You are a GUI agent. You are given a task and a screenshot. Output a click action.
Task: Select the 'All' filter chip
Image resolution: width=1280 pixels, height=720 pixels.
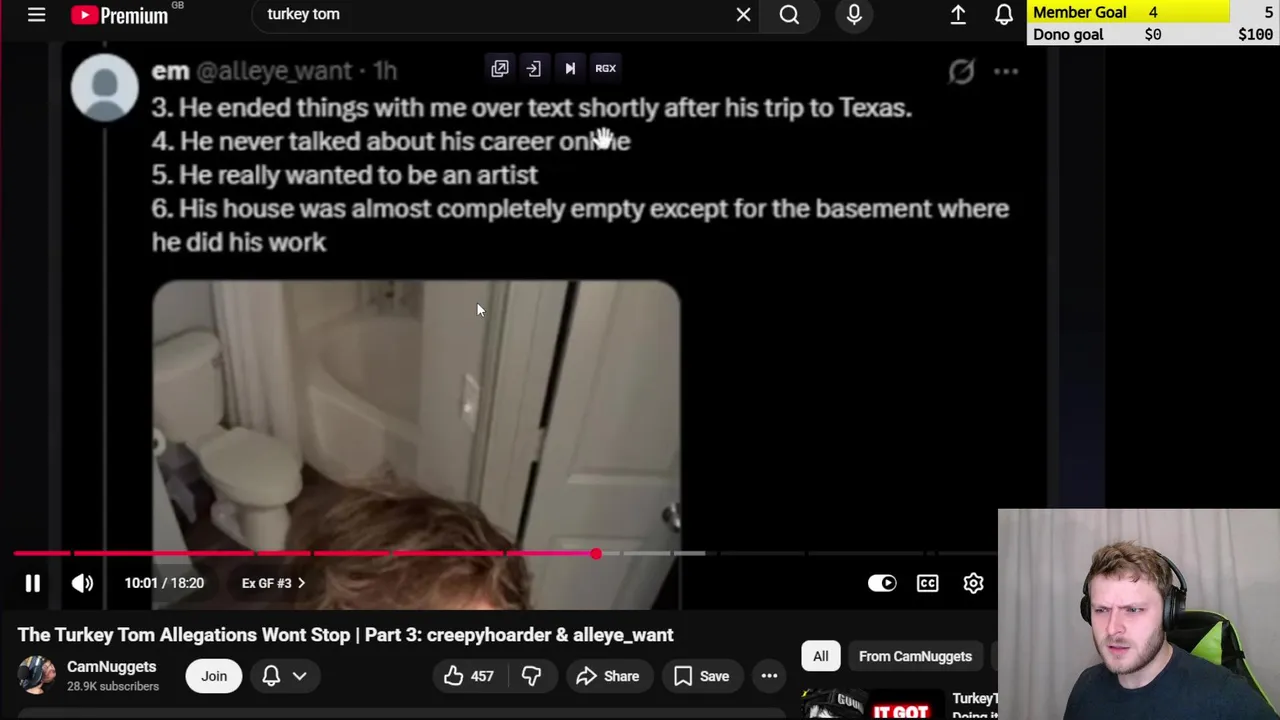click(820, 656)
